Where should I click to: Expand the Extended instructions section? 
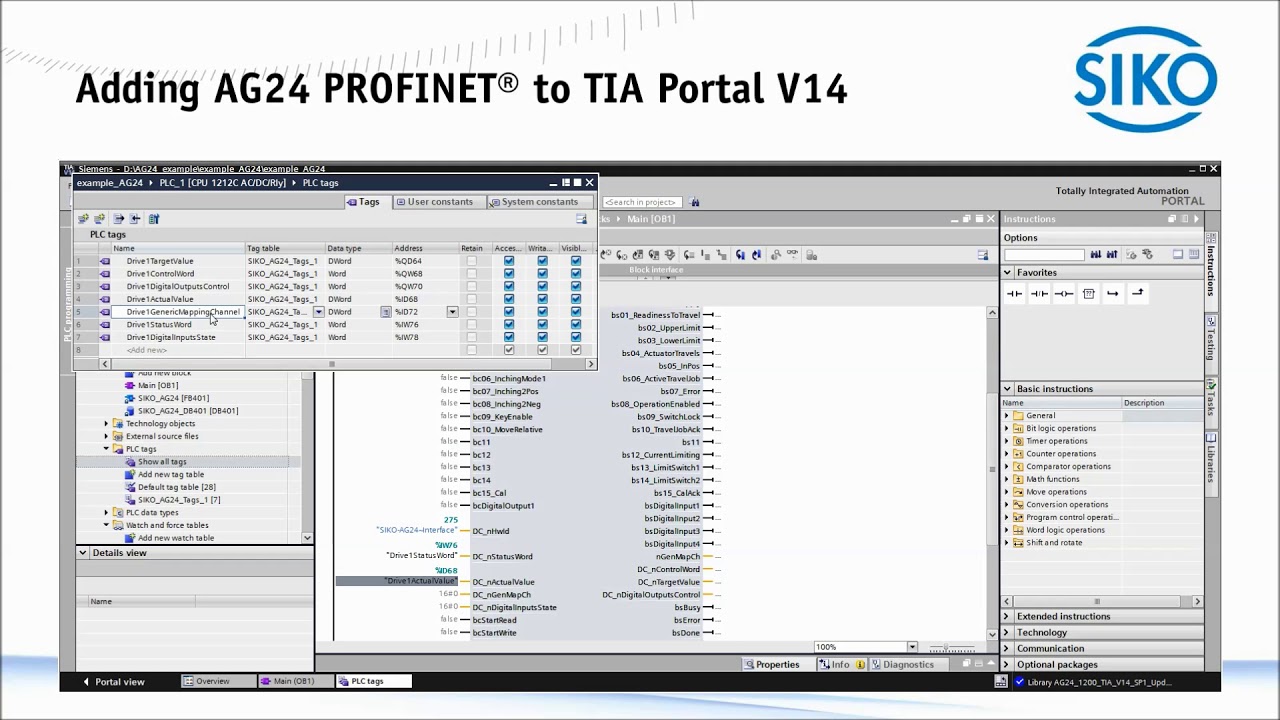click(x=1008, y=616)
